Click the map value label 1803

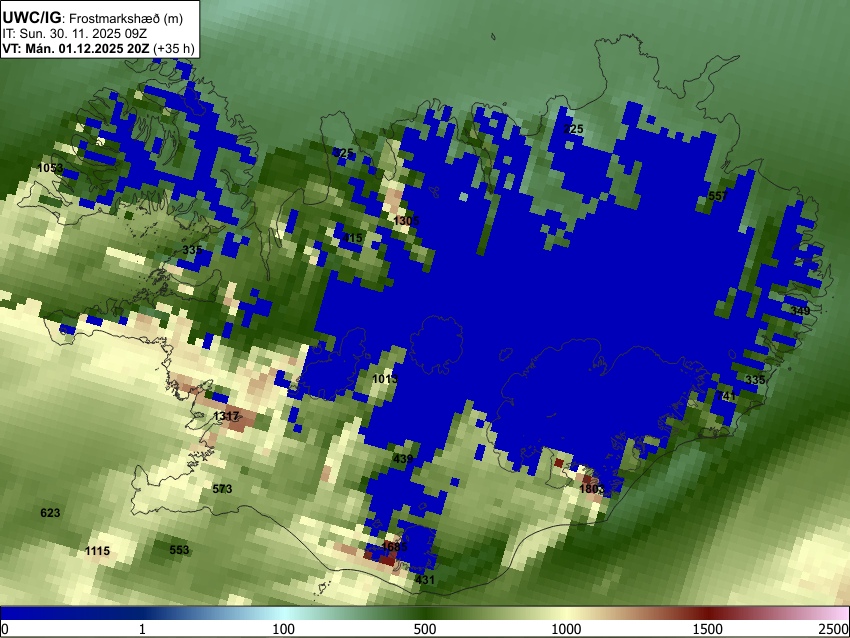click(592, 489)
